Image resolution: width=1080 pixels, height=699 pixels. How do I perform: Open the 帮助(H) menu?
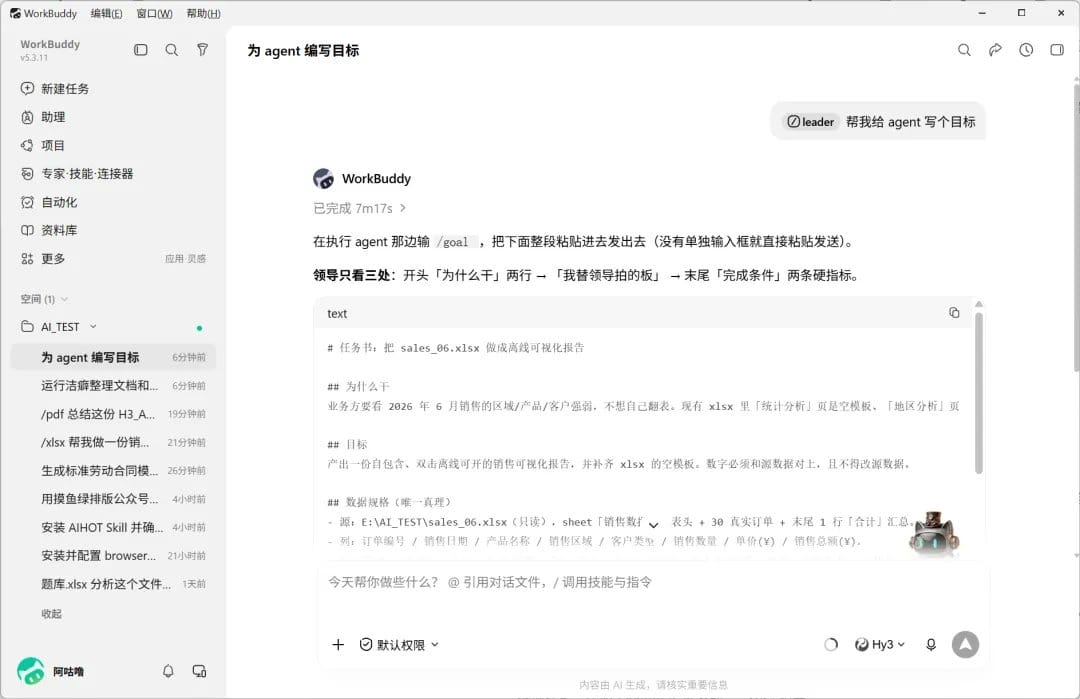pyautogui.click(x=203, y=13)
